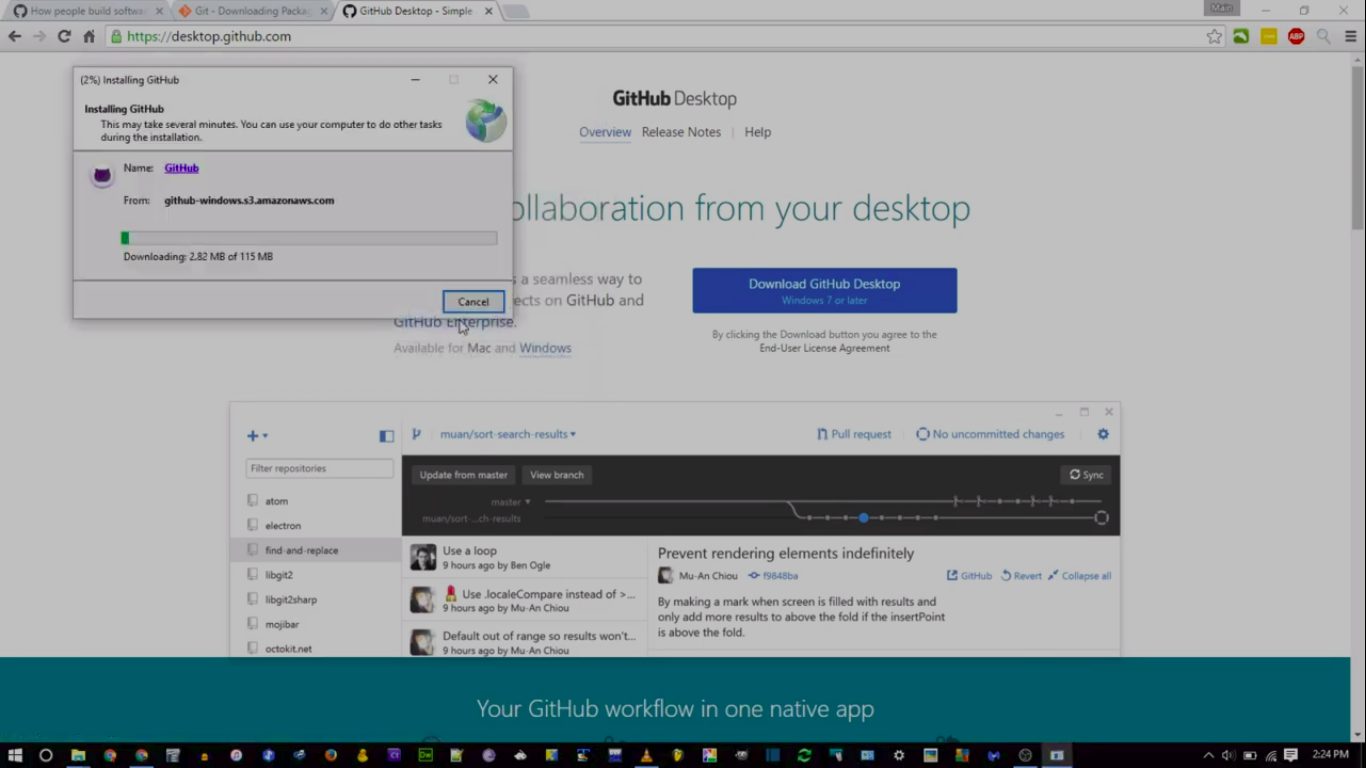Expand the master branch dropdown arrow
The height and width of the screenshot is (768, 1366).
(x=528, y=502)
